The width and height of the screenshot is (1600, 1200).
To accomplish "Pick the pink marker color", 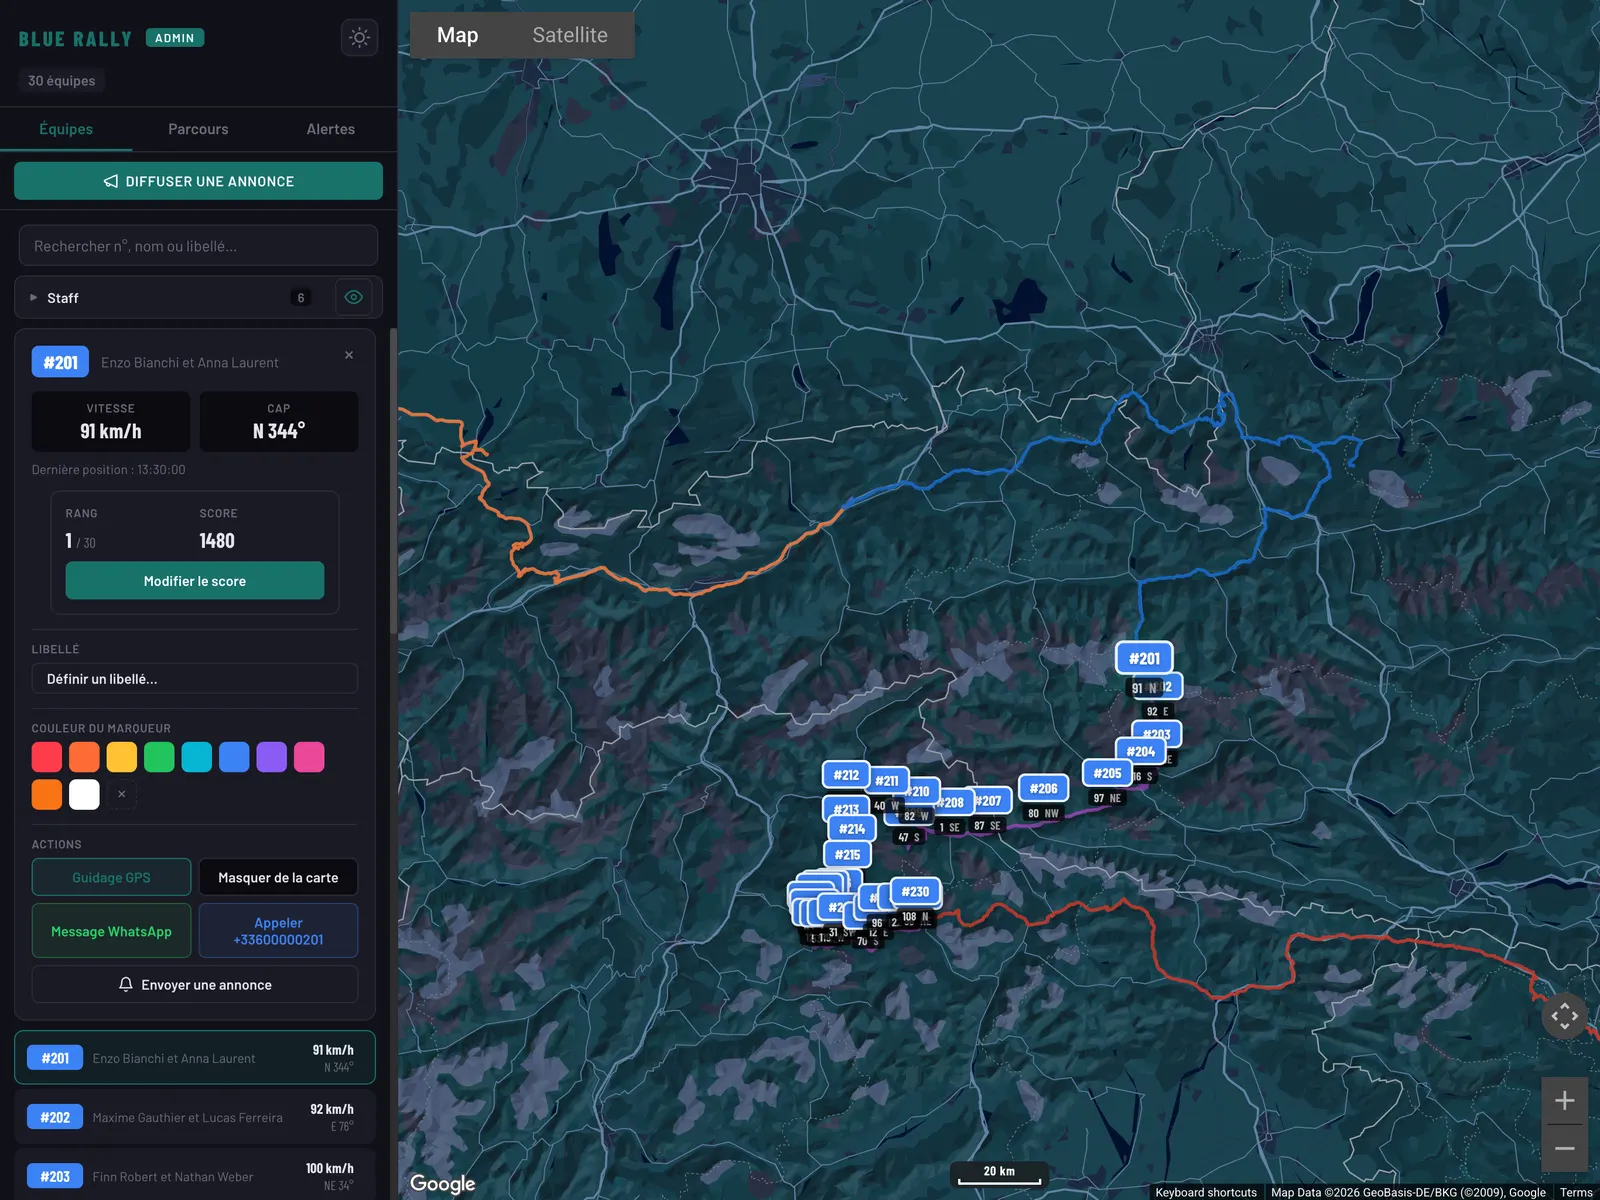I will [309, 757].
